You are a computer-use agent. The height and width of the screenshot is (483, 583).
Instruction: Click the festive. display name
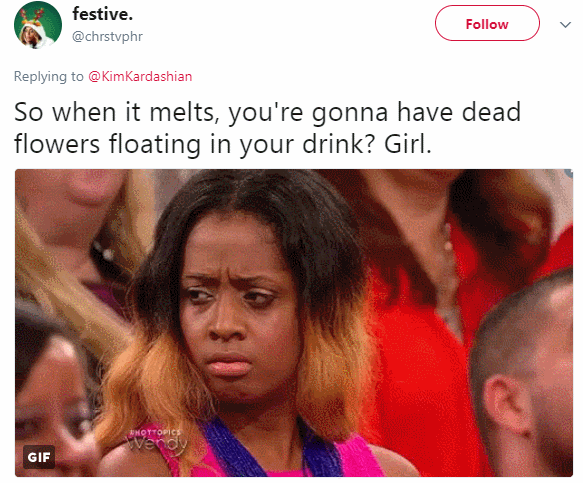point(103,15)
